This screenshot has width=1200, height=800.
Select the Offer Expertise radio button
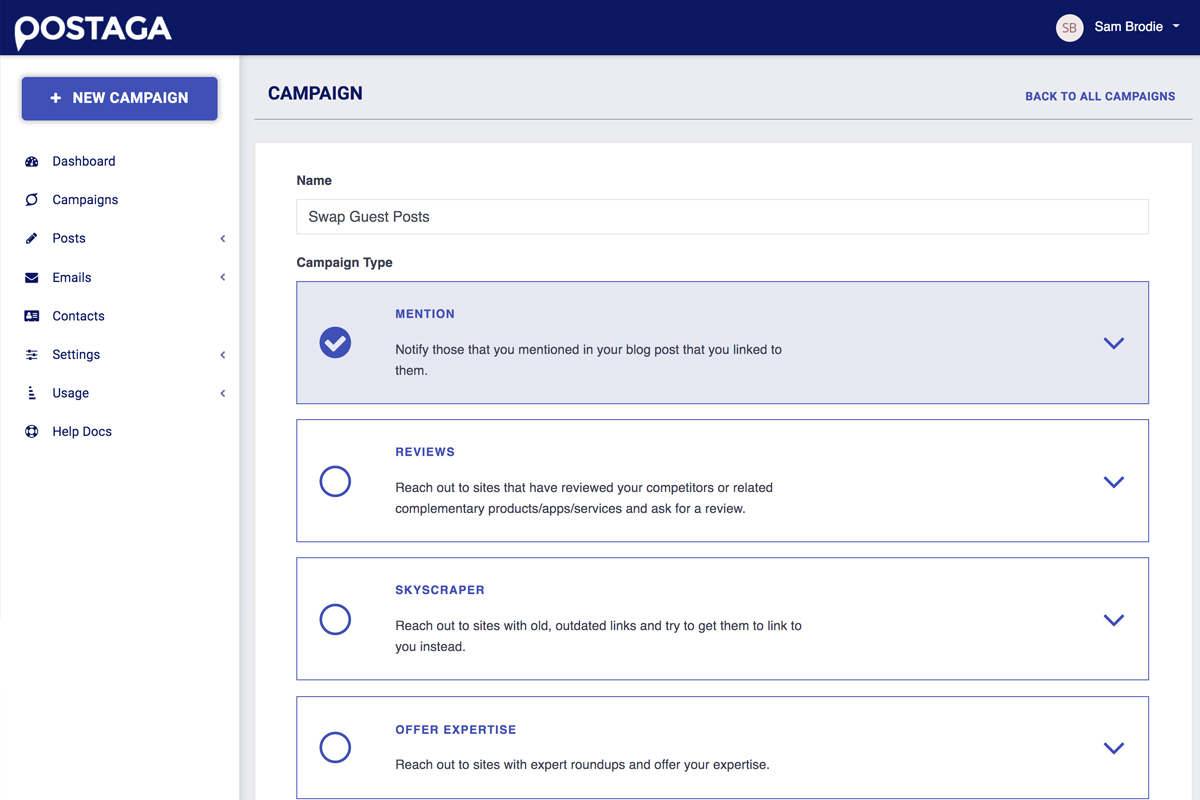coord(335,747)
